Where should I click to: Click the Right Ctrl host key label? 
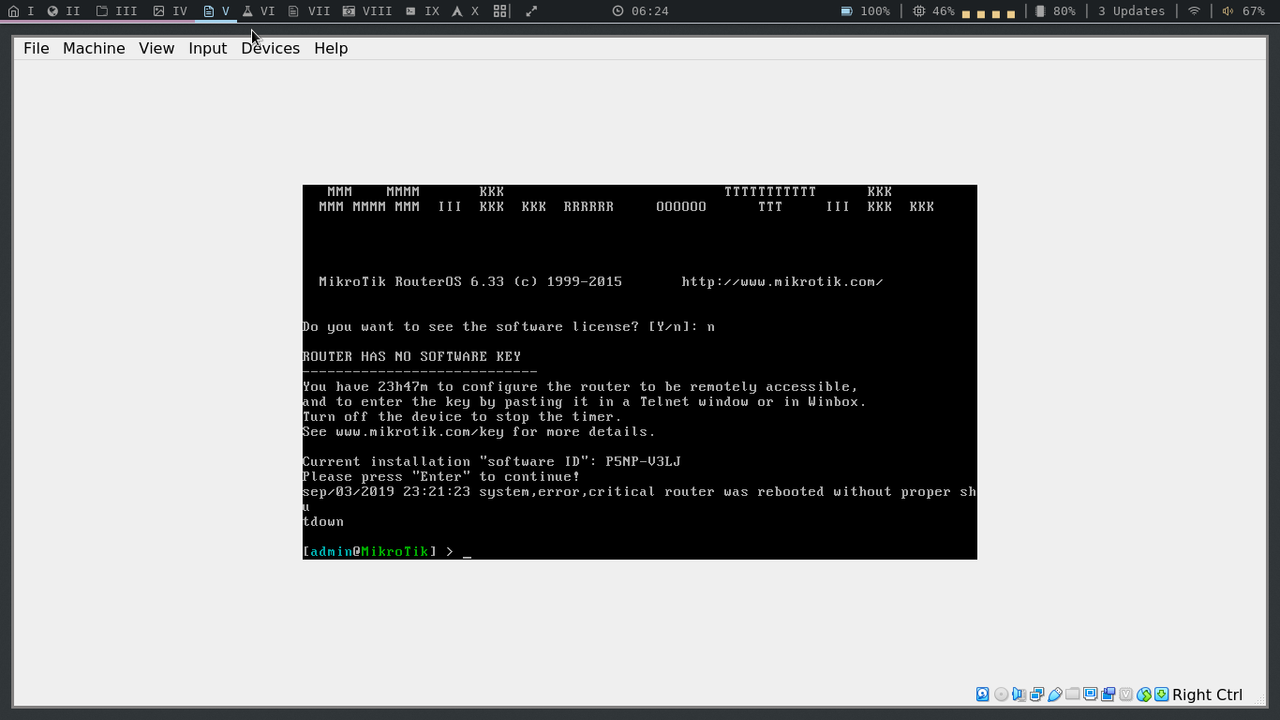pos(1207,695)
